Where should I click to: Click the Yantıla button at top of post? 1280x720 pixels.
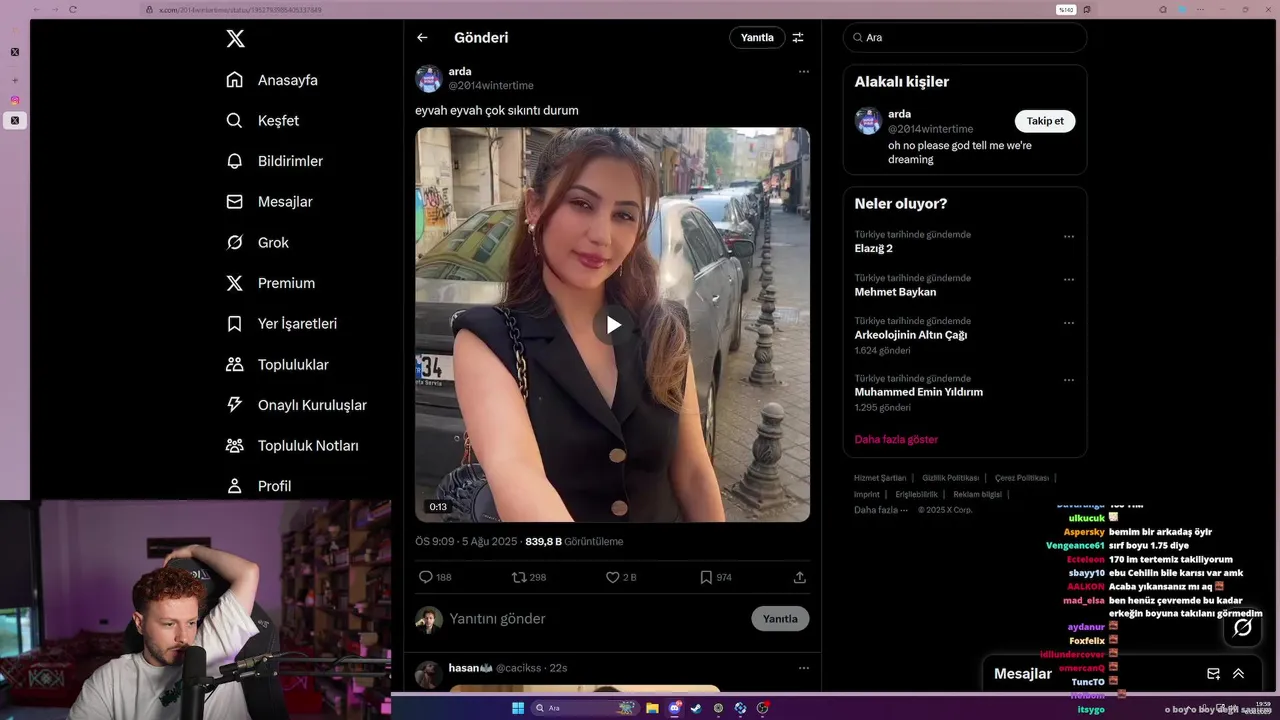point(757,38)
